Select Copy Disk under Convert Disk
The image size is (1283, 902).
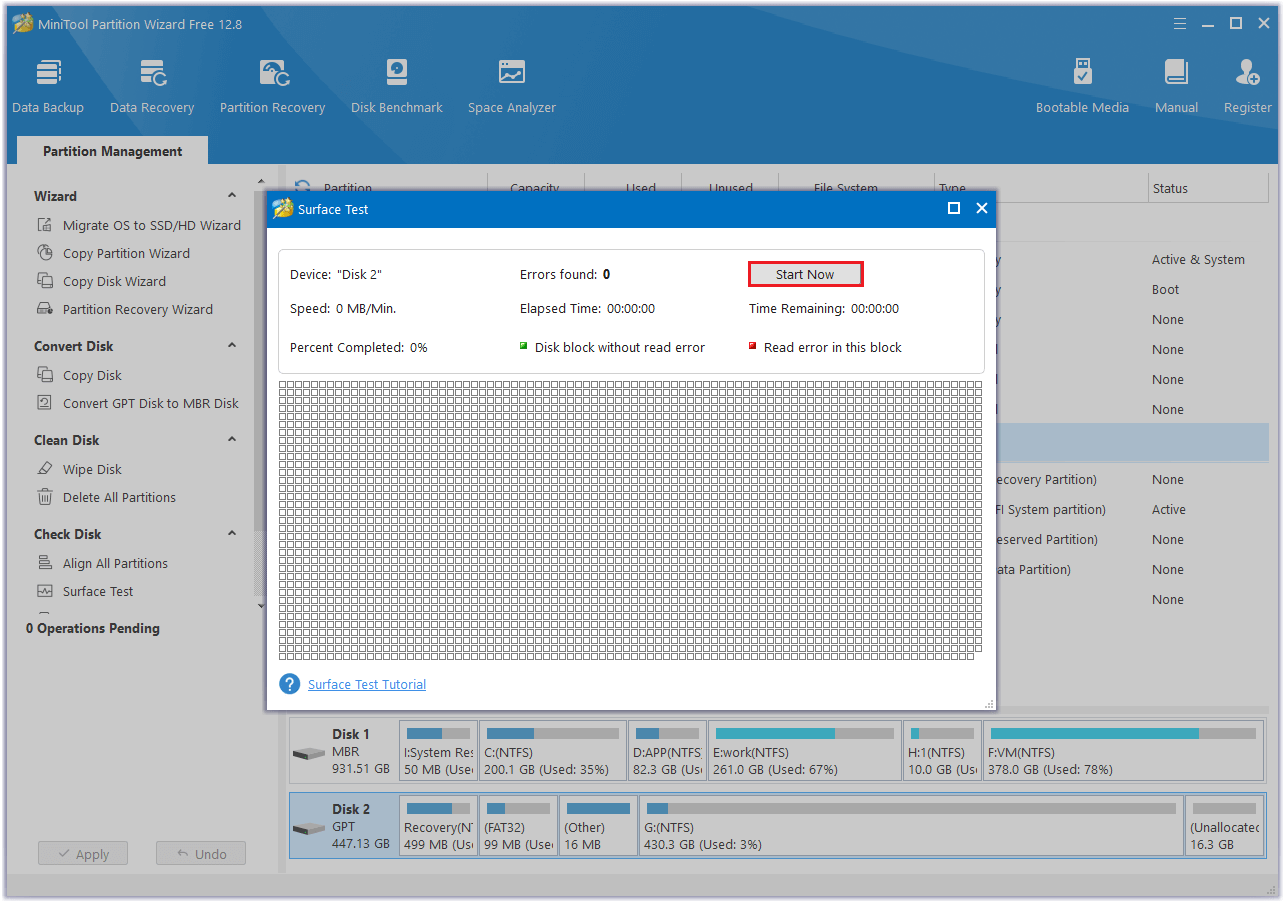click(79, 375)
